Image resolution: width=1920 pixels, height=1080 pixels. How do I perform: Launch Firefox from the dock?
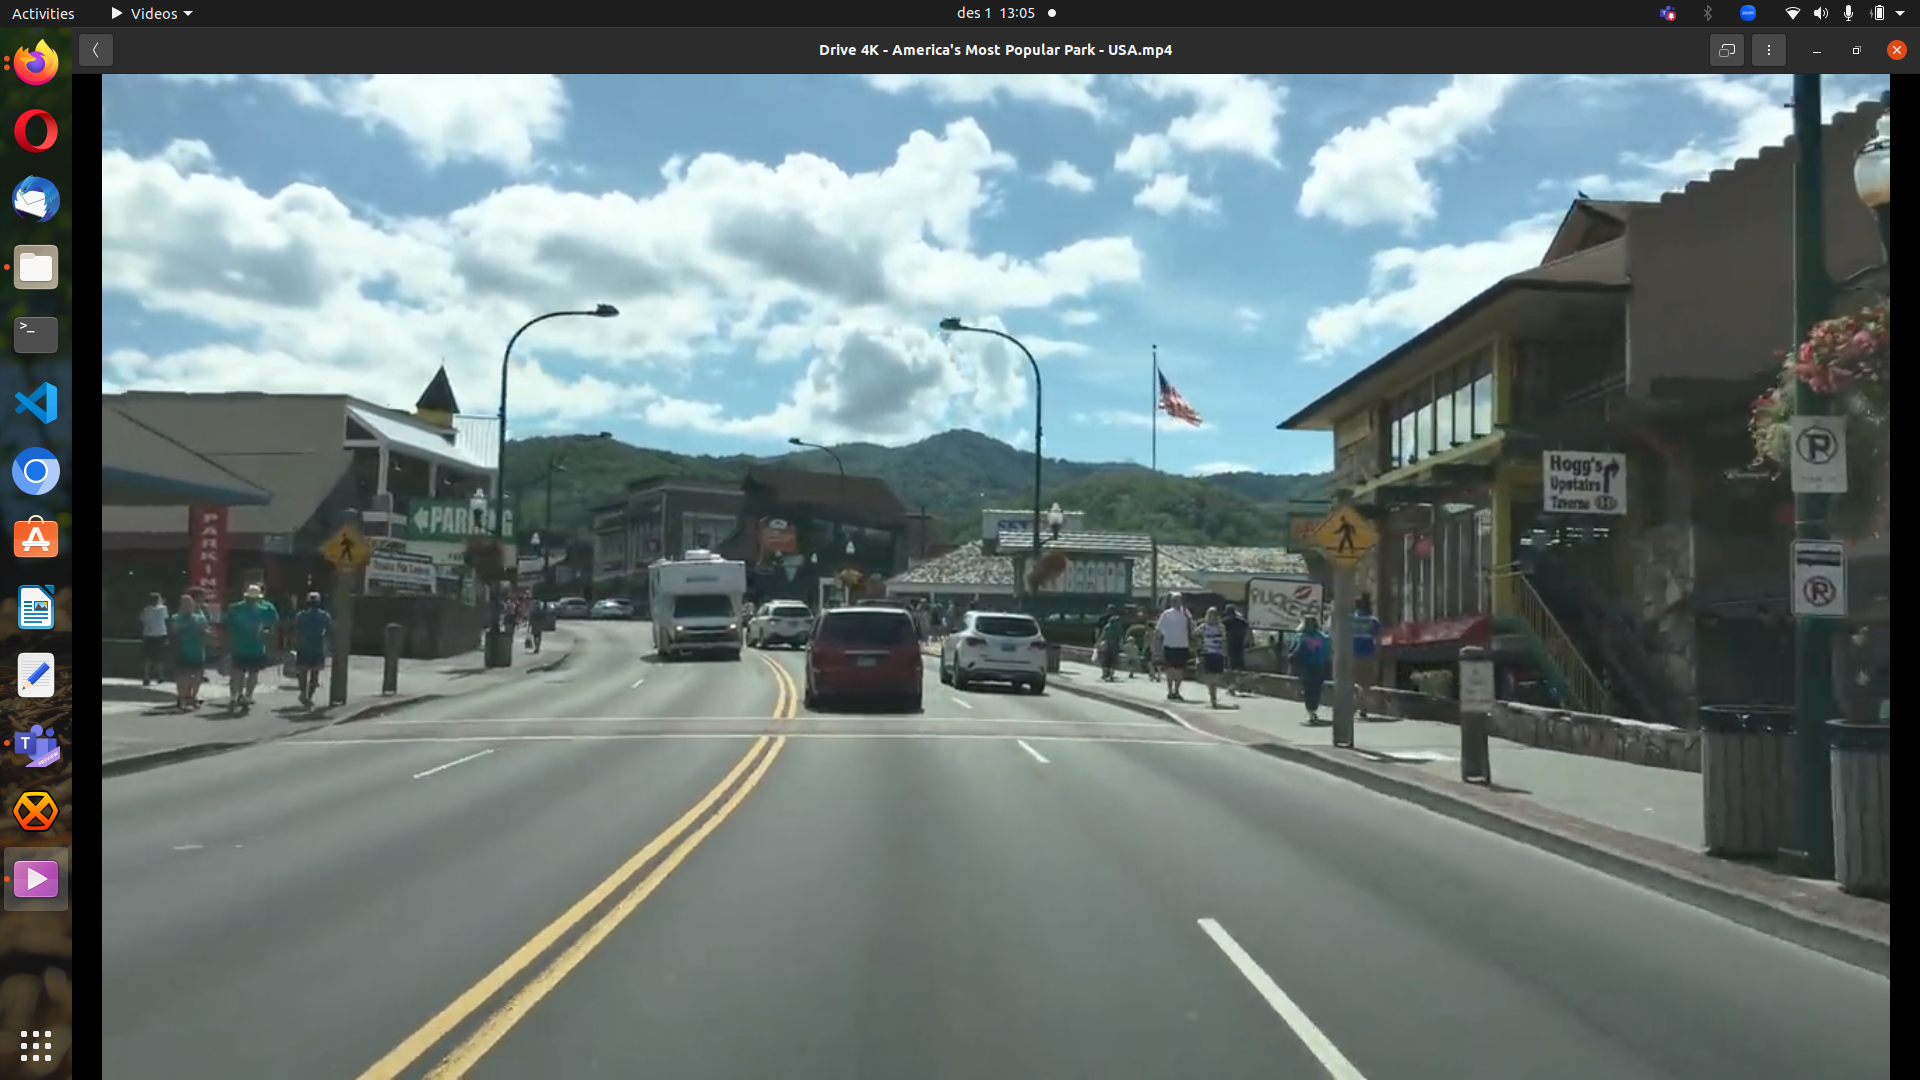tap(35, 62)
